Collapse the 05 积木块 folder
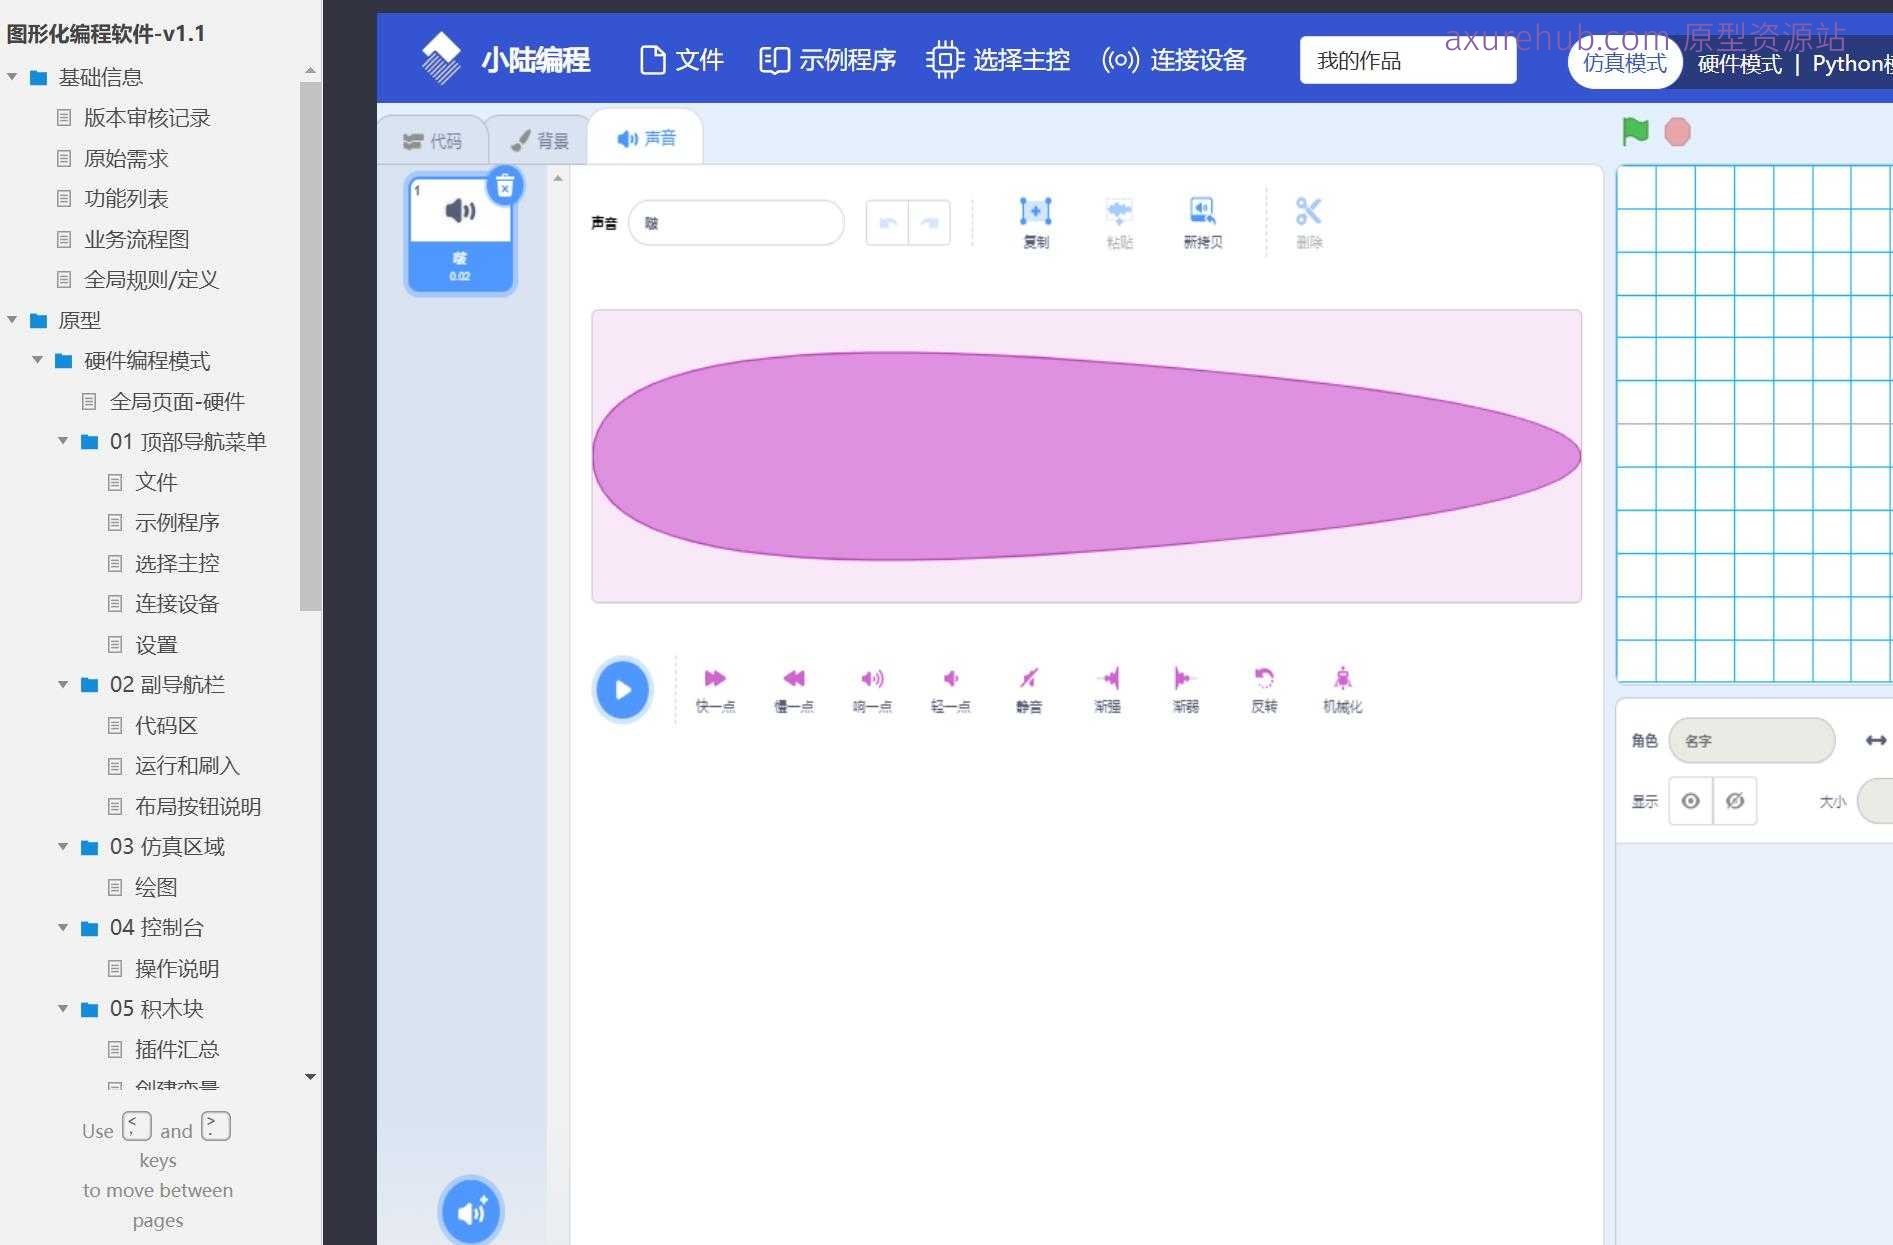 click(x=63, y=1008)
